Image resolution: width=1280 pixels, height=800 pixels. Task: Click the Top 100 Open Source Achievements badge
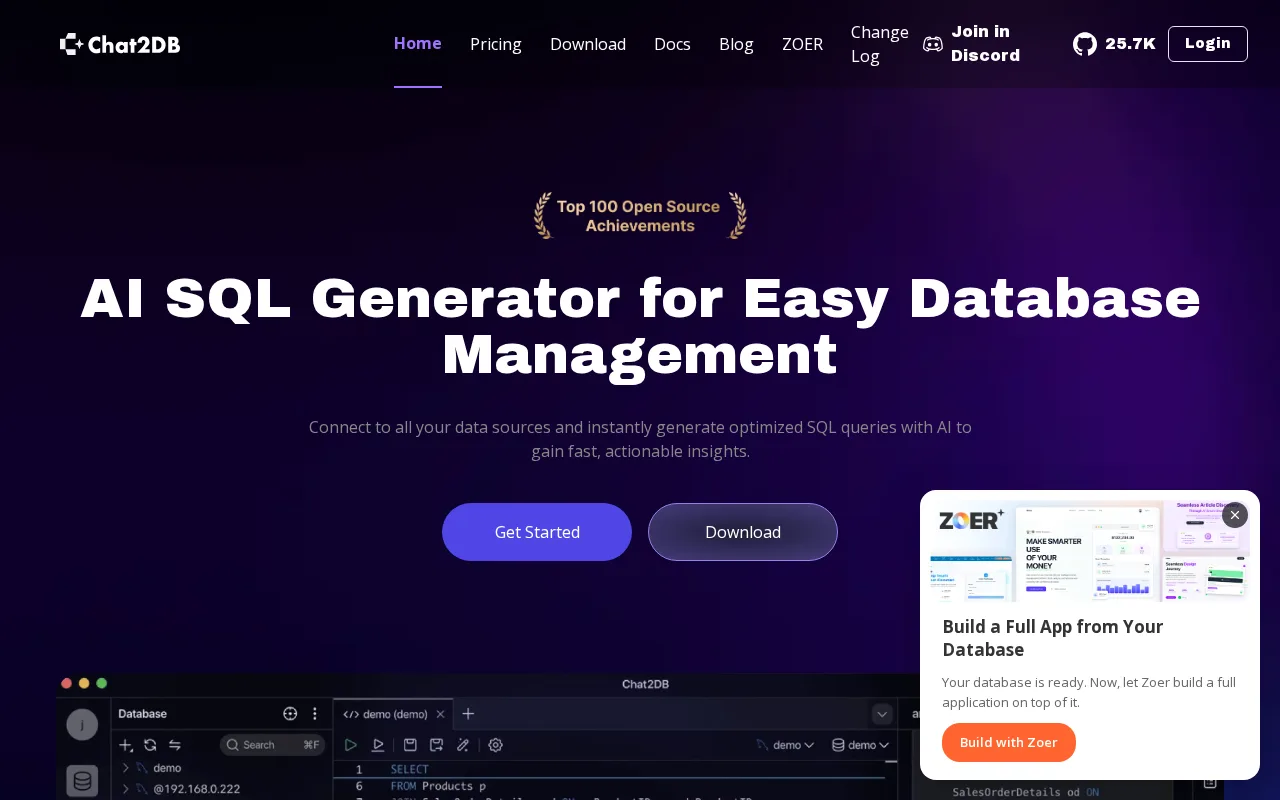tap(640, 216)
